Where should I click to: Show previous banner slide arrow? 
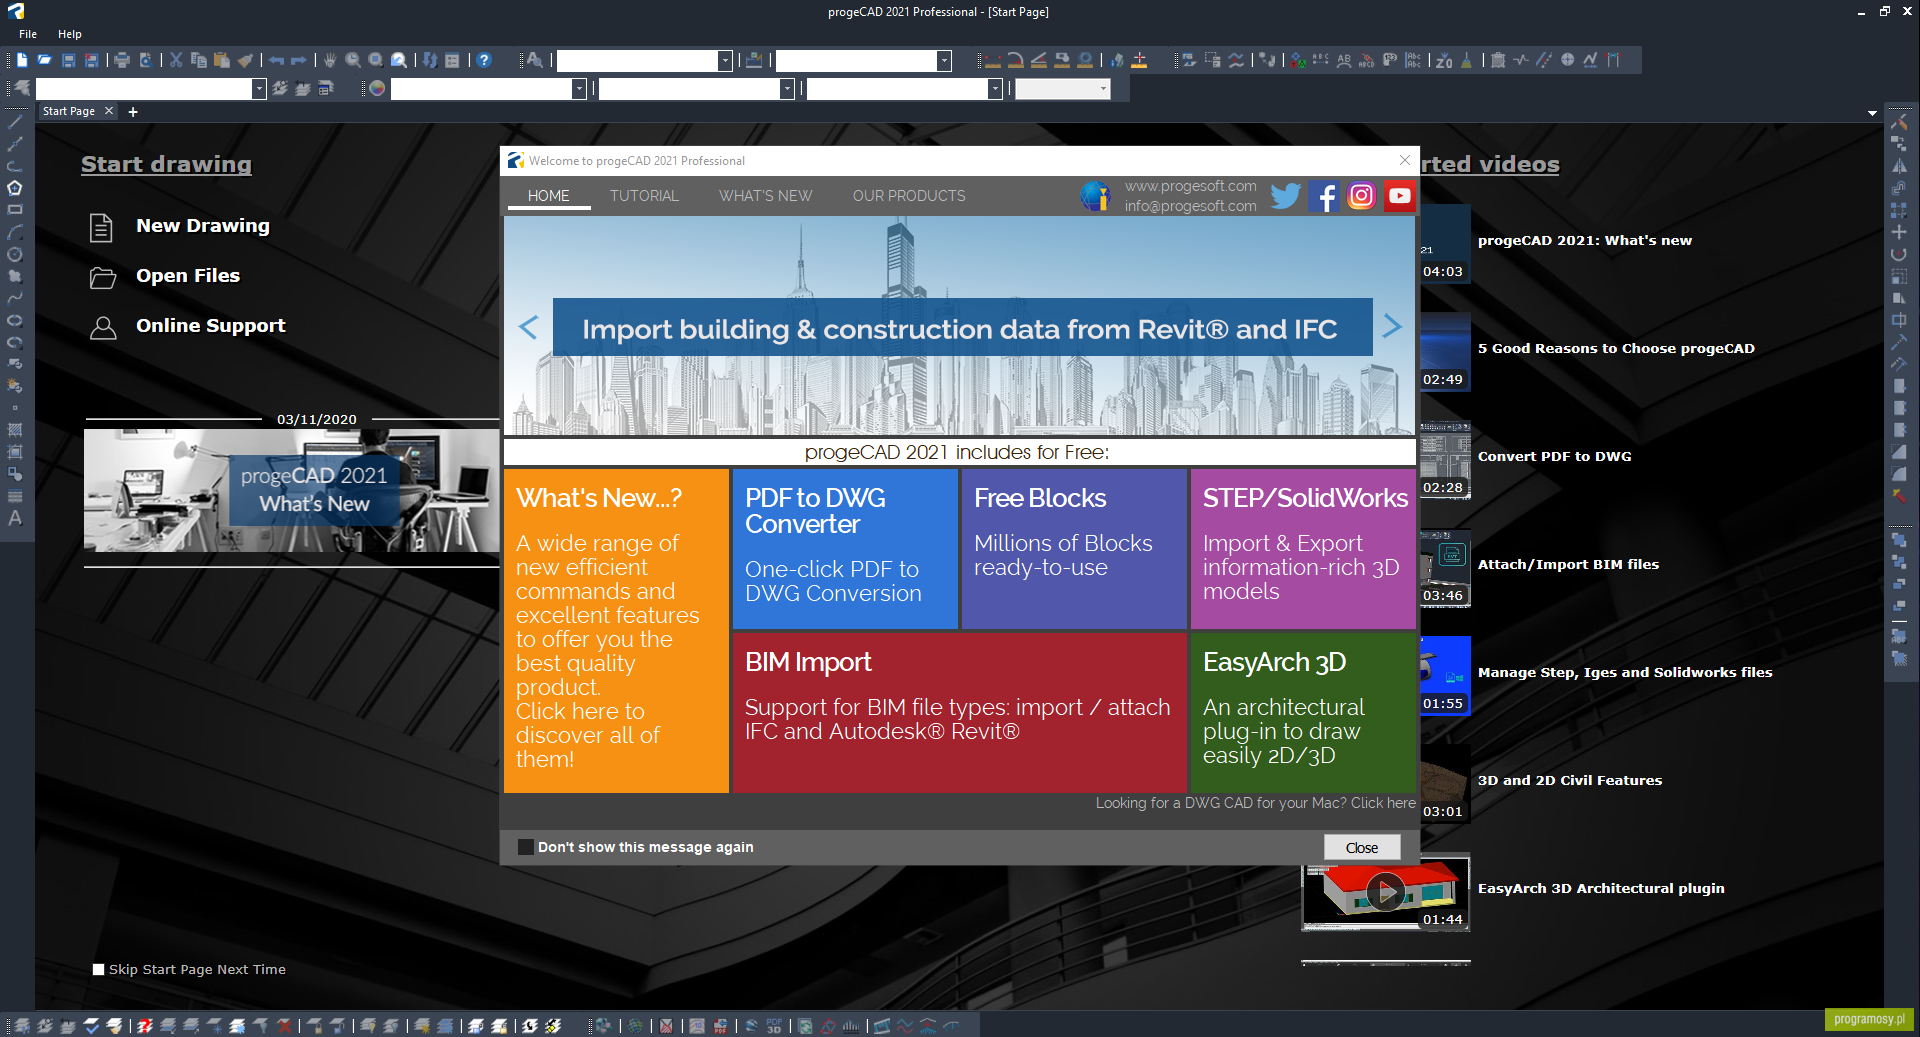tap(529, 327)
